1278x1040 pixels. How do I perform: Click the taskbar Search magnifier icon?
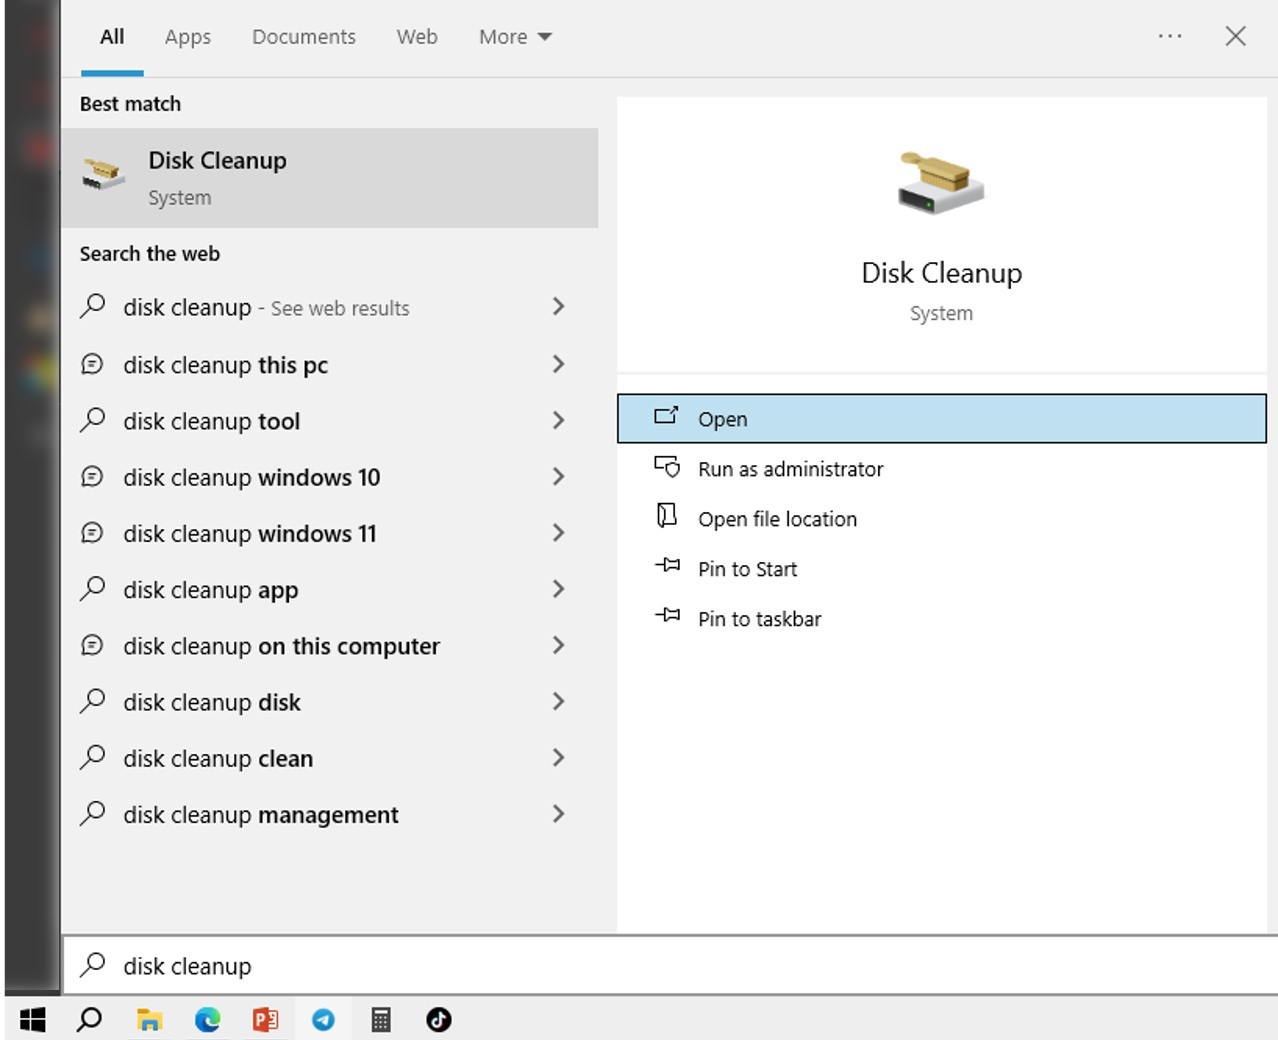[90, 1019]
